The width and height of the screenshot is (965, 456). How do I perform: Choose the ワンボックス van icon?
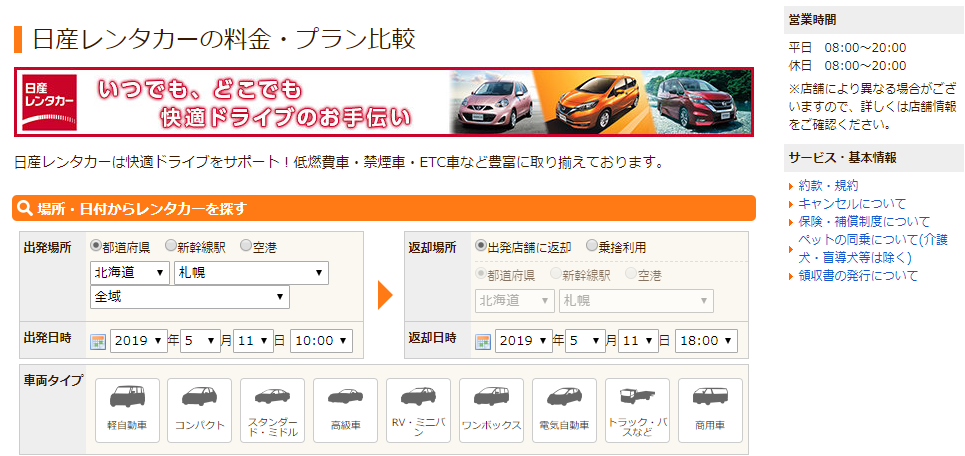tap(491, 409)
